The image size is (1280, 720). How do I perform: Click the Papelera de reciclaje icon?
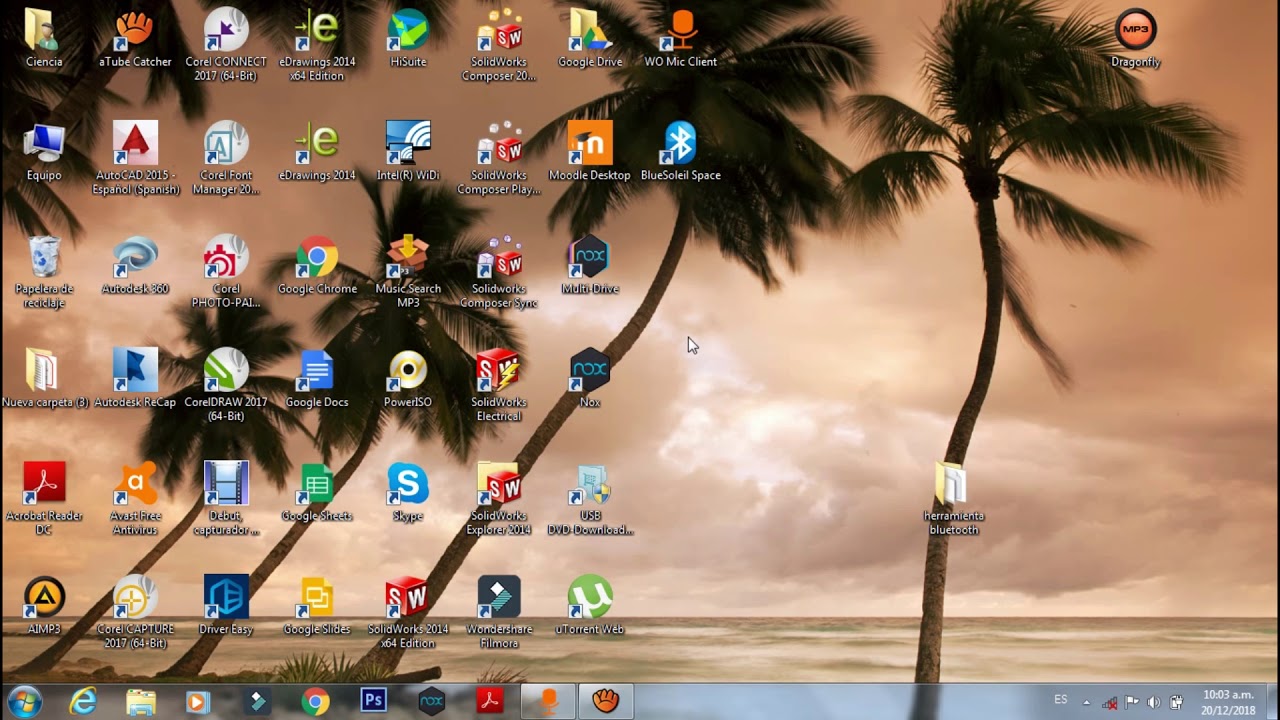coord(44,272)
